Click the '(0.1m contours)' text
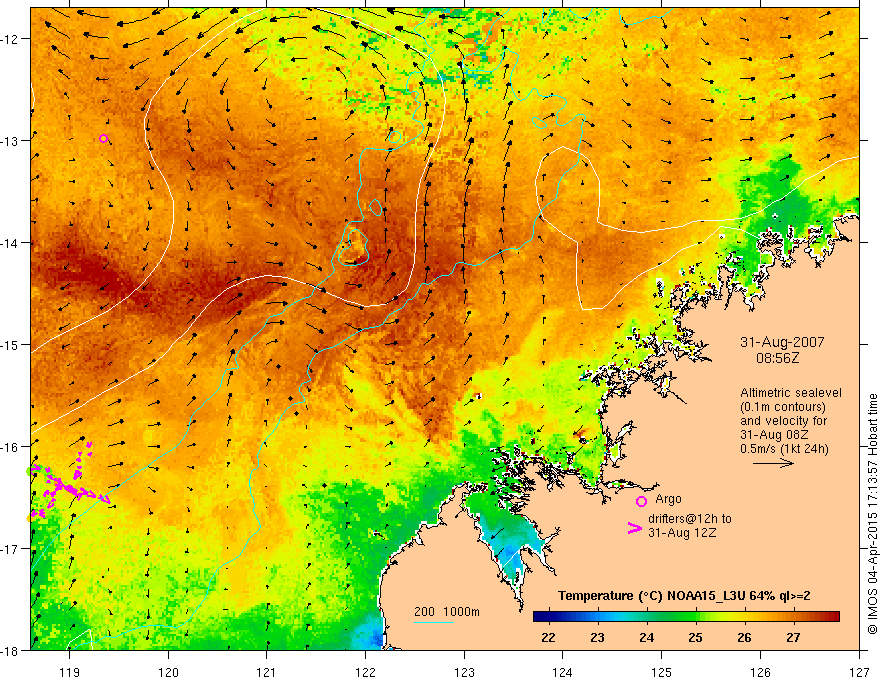Viewport: 880px width, 680px height. click(783, 407)
